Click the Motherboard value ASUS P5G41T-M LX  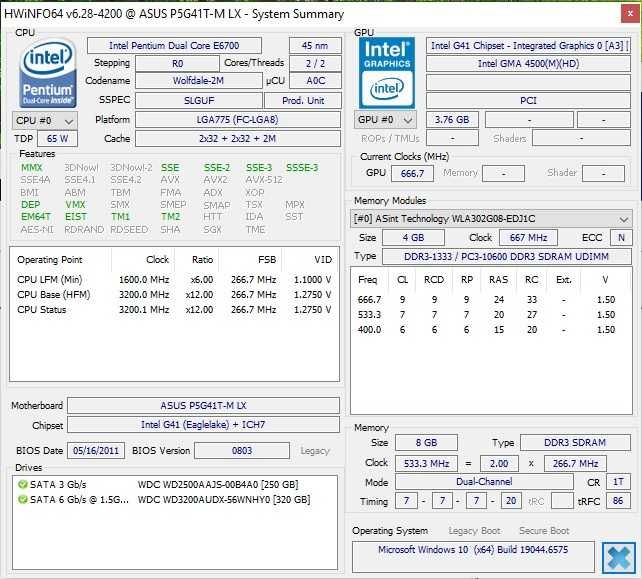203,405
